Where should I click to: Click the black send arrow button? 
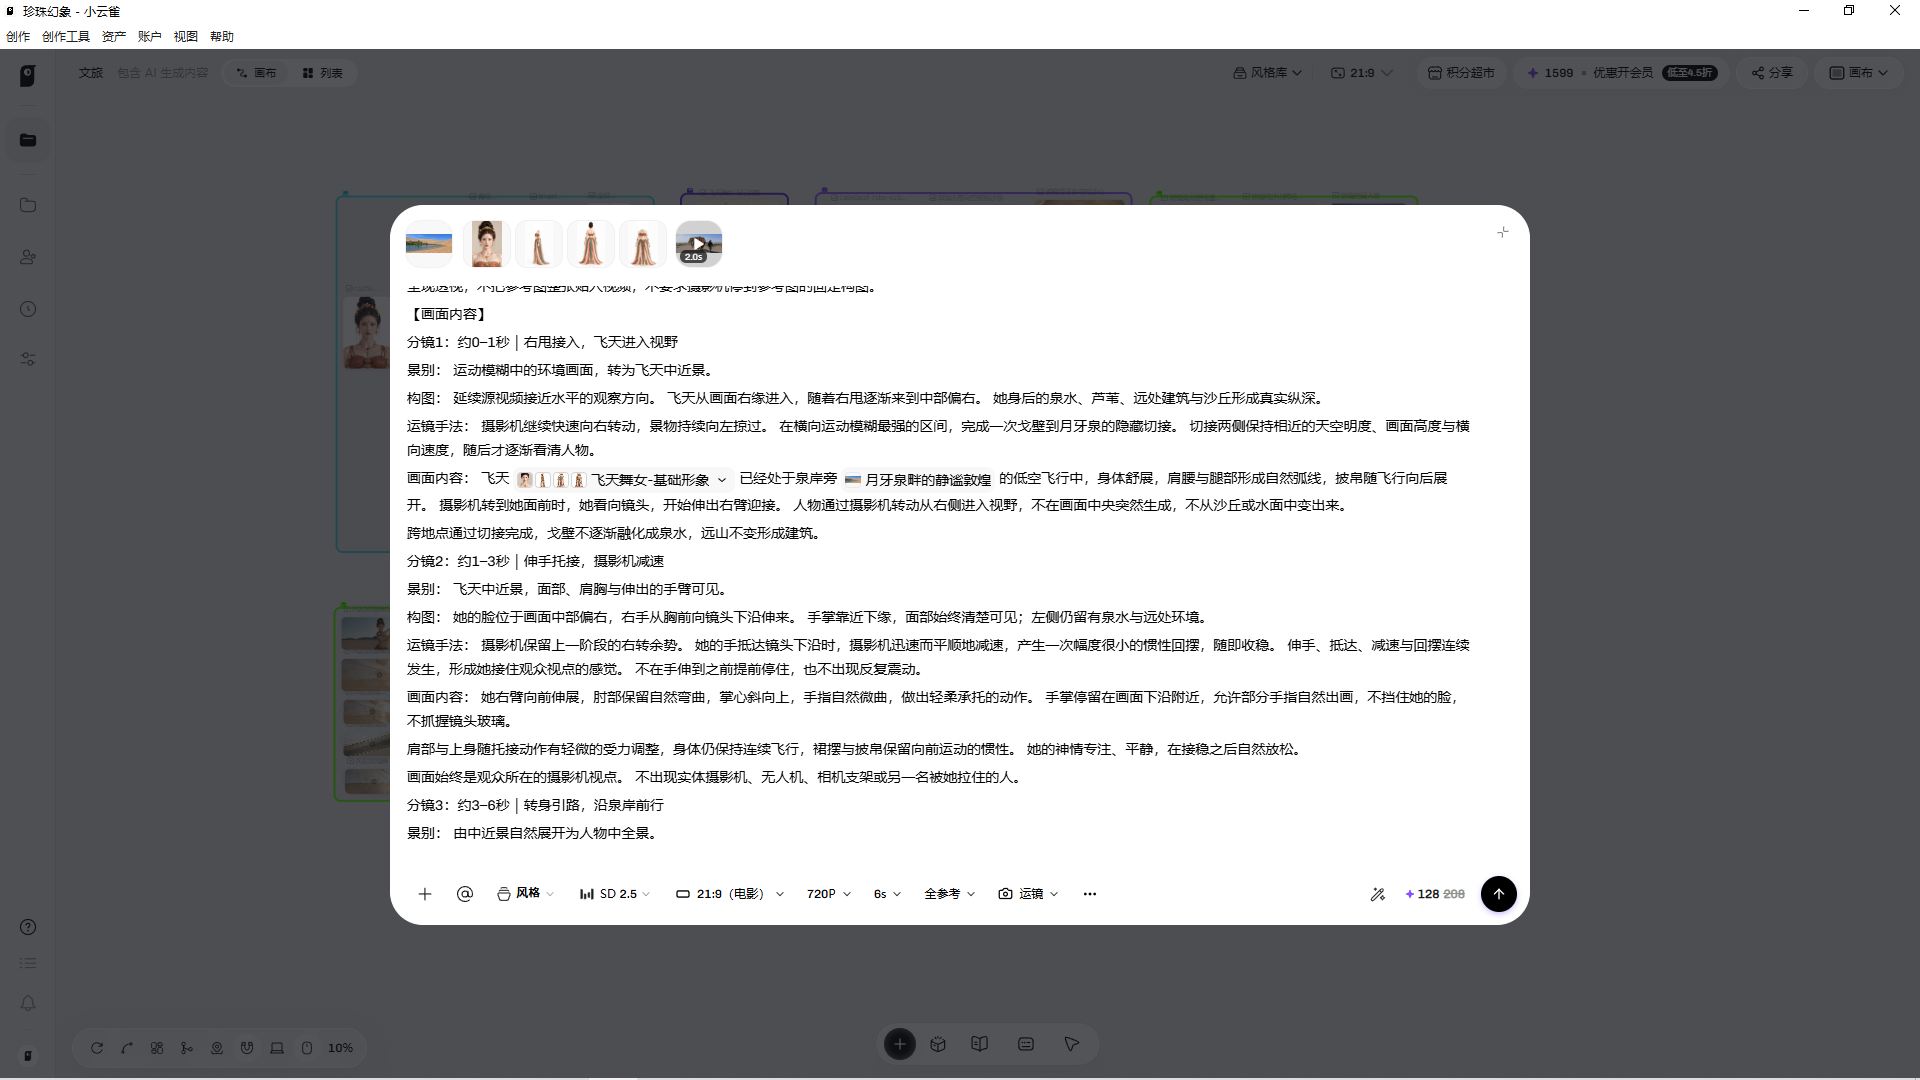(x=1498, y=894)
